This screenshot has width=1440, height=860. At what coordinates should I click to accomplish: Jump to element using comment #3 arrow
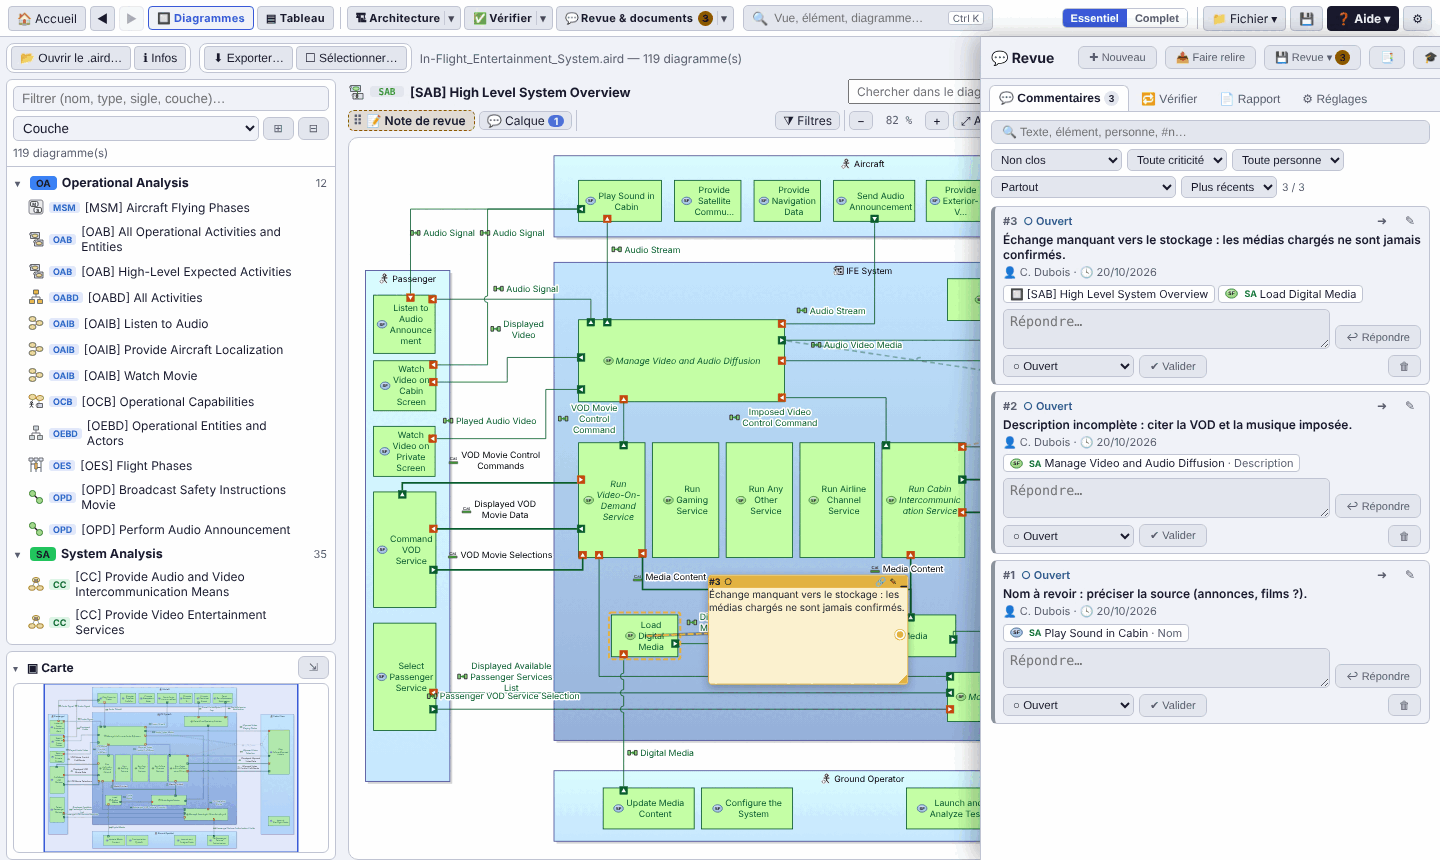click(1382, 221)
